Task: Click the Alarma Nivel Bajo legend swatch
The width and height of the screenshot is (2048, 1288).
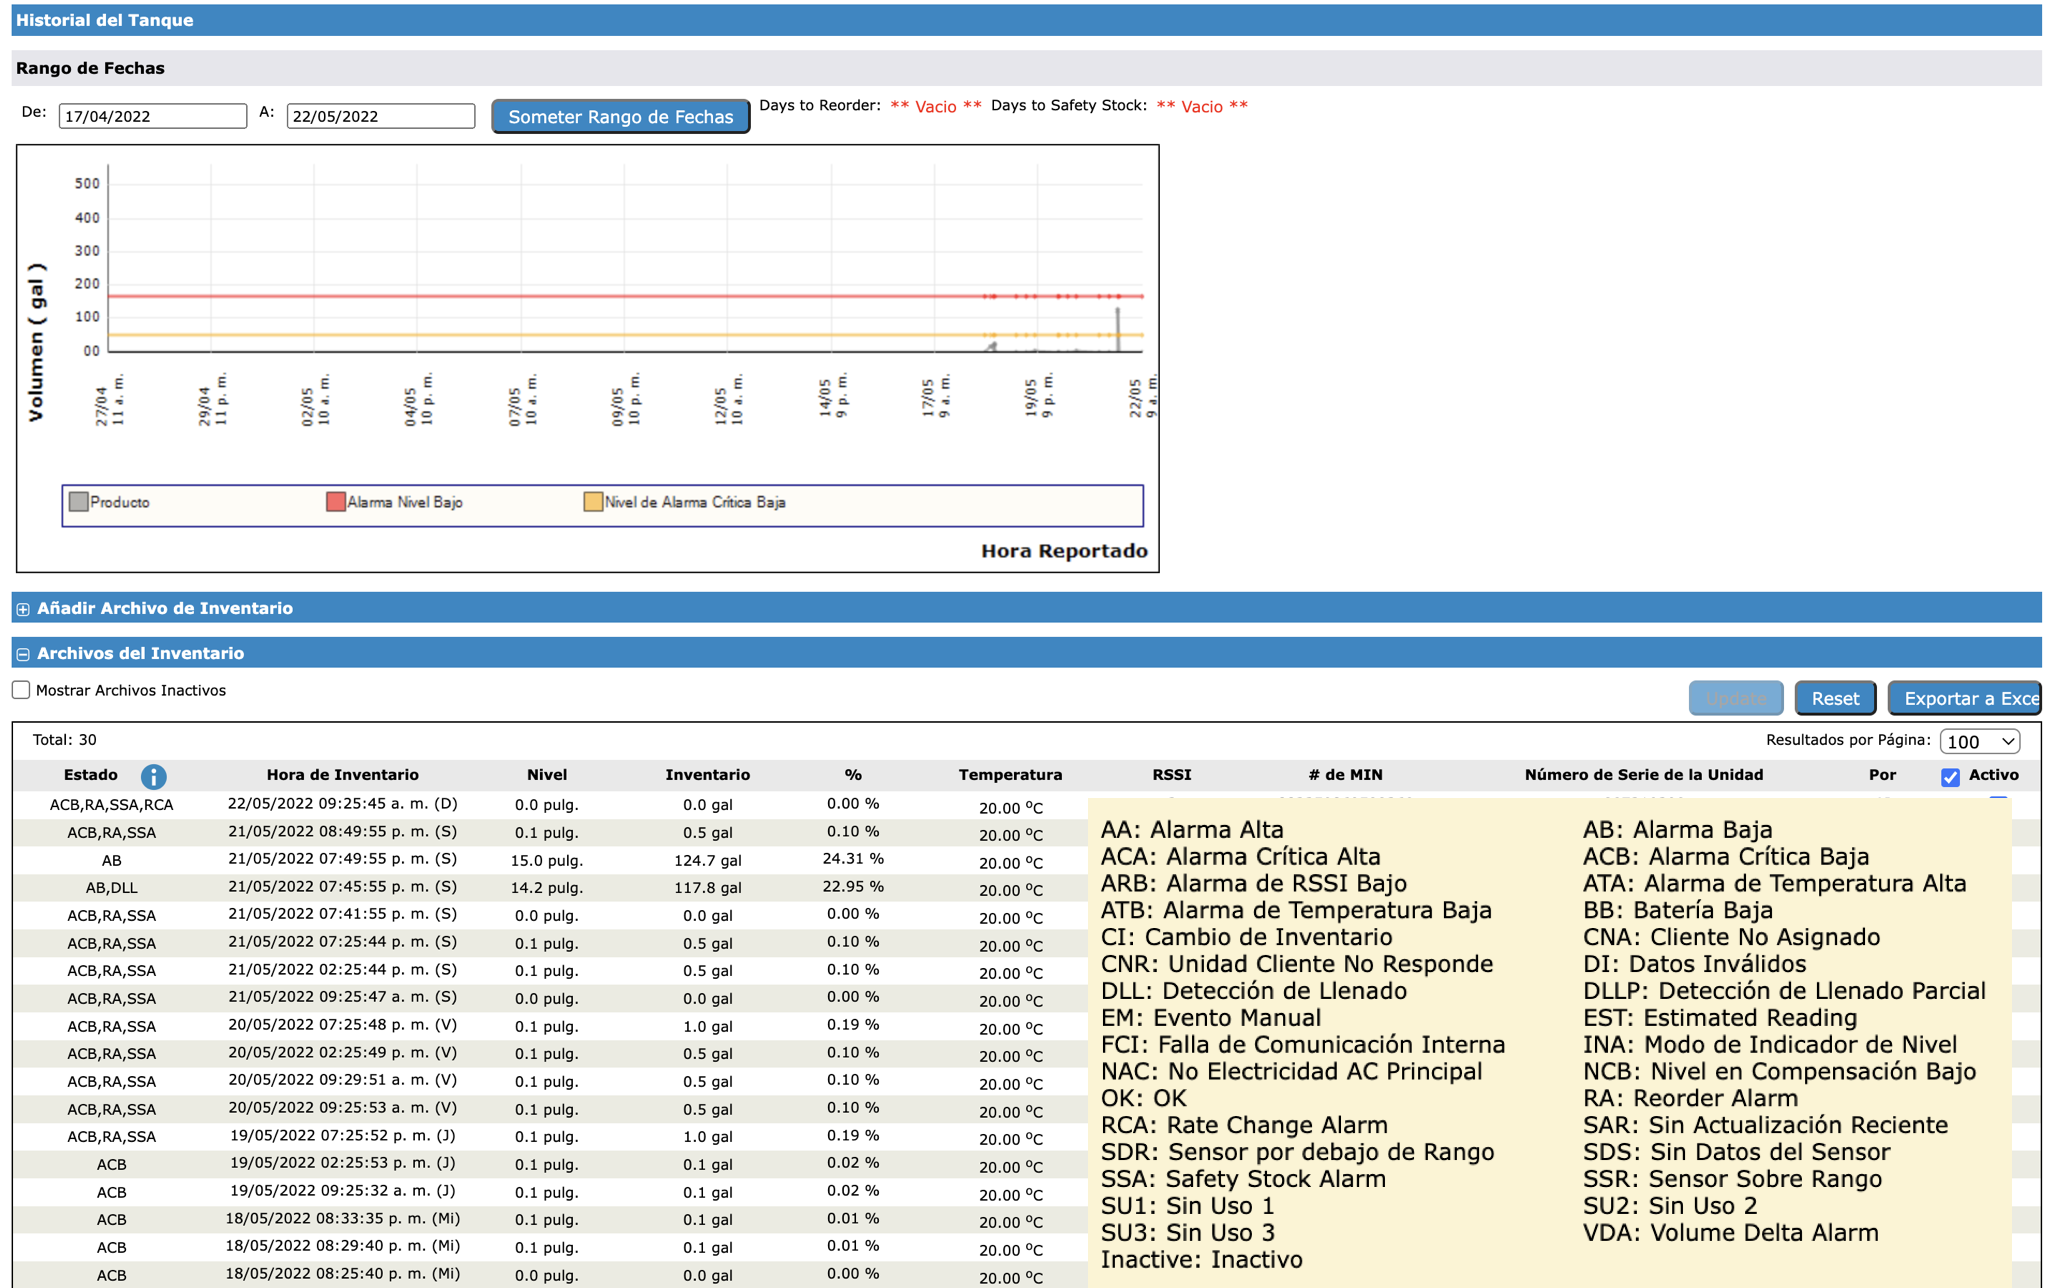Action: 336,502
